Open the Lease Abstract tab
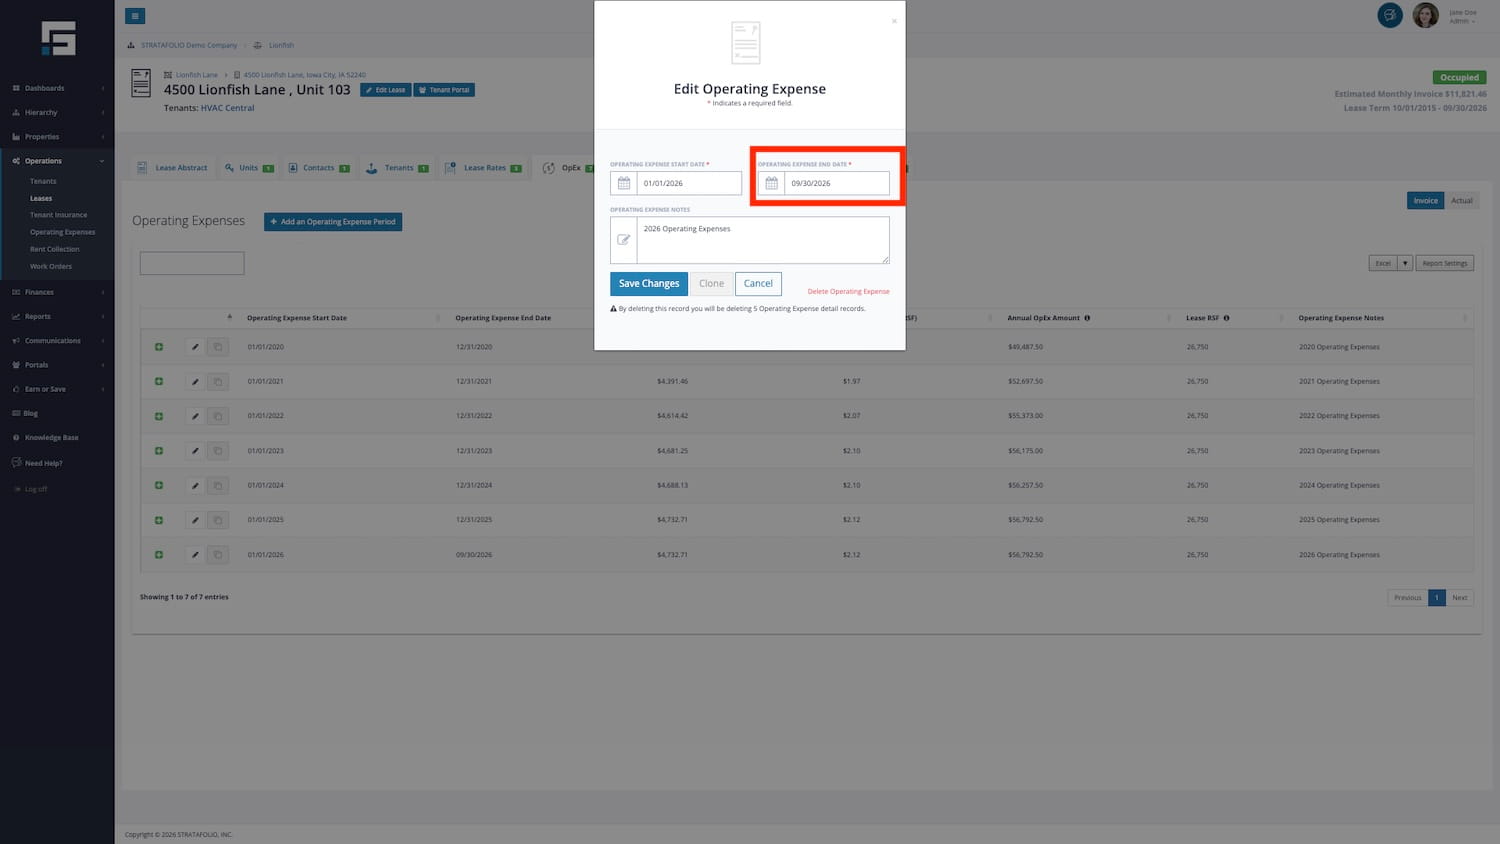The width and height of the screenshot is (1500, 844). 173,168
